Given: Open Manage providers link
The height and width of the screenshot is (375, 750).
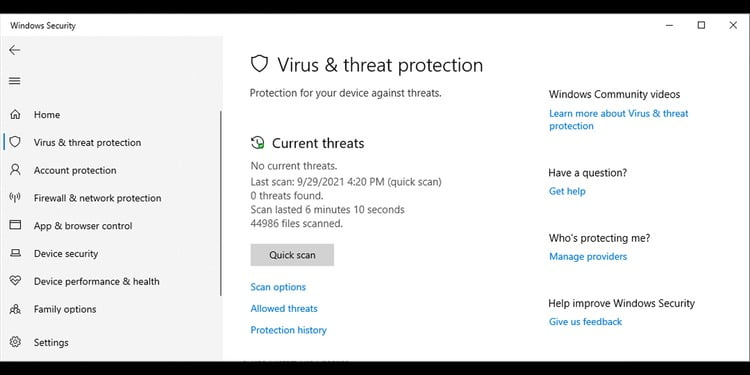Looking at the screenshot, I should pos(588,257).
